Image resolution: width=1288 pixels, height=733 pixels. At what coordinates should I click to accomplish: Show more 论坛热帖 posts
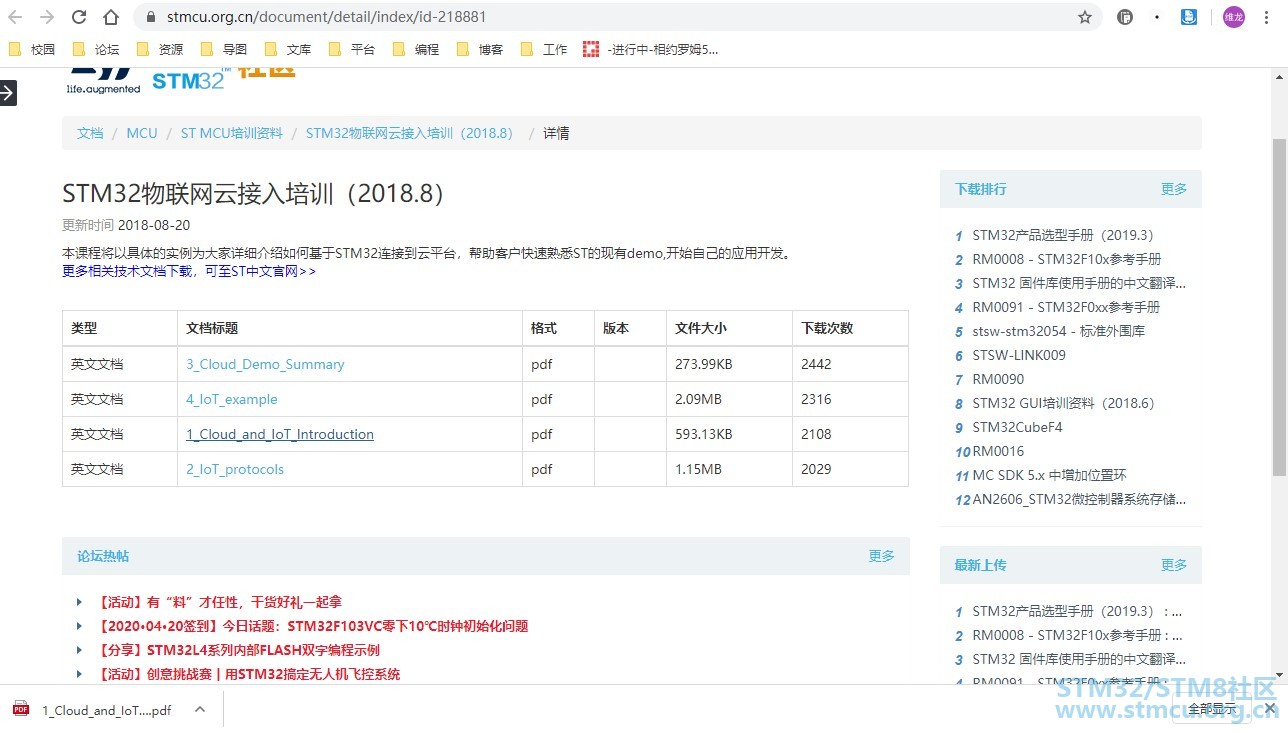(x=881, y=556)
